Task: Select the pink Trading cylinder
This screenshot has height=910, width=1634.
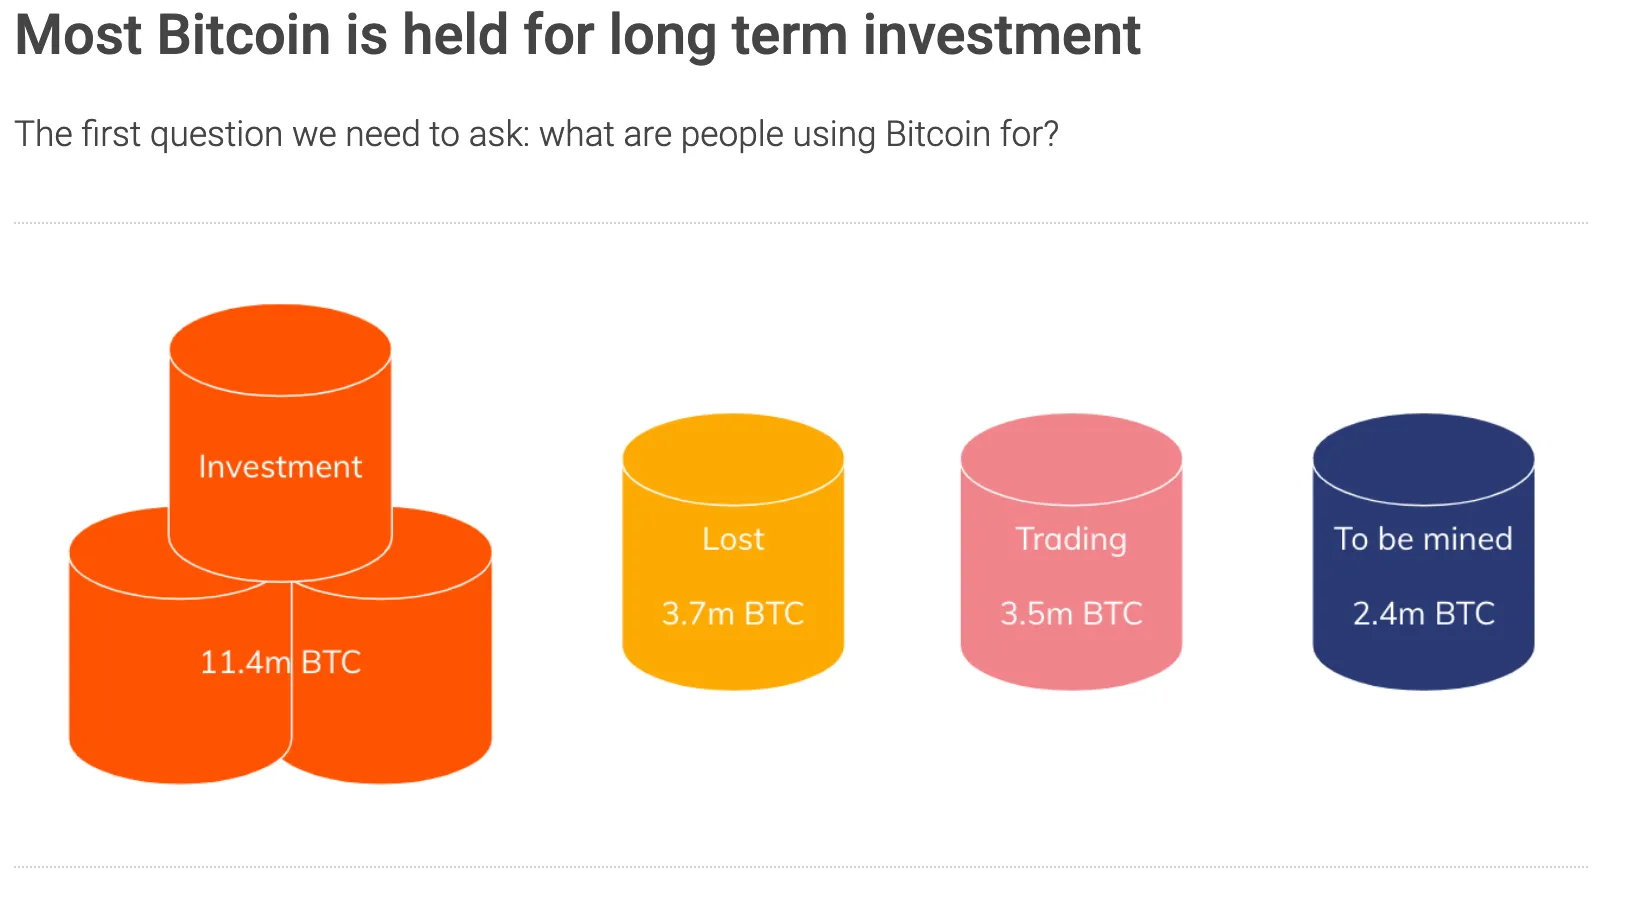Action: click(1071, 552)
